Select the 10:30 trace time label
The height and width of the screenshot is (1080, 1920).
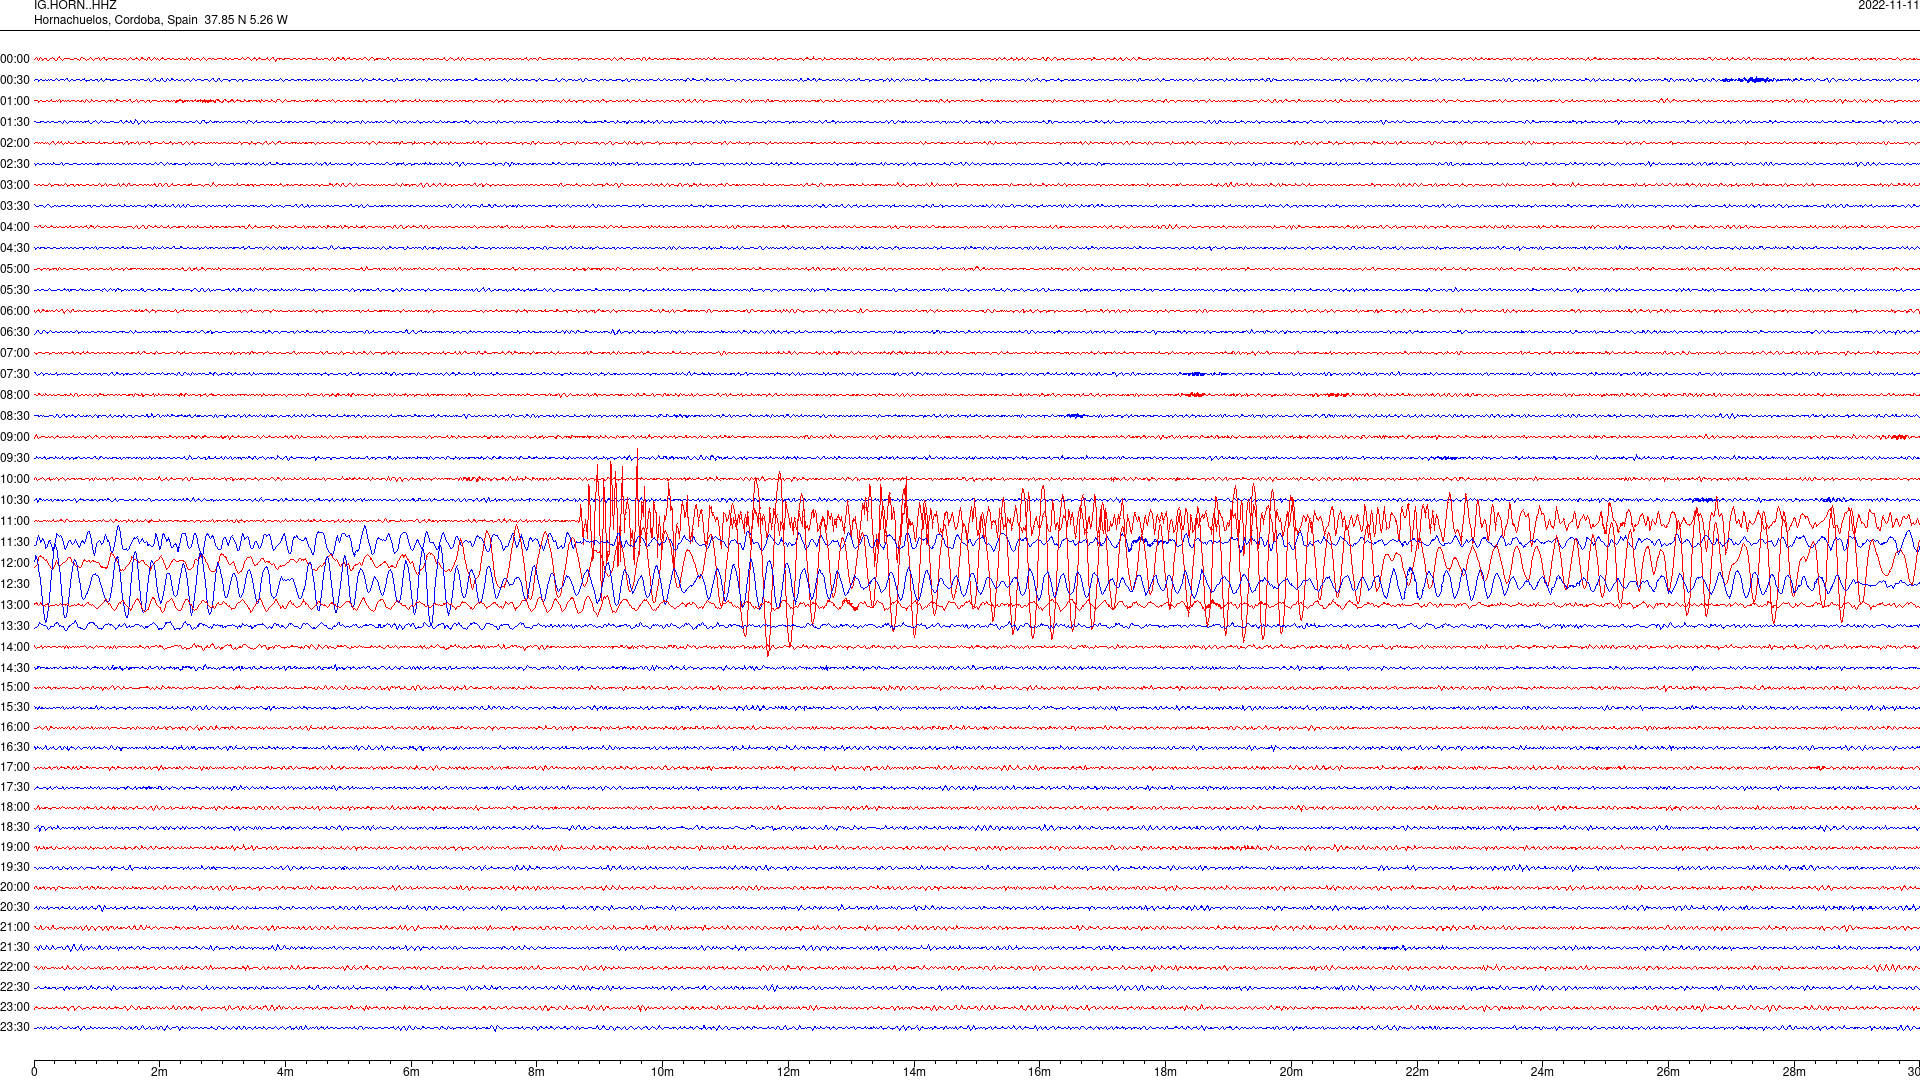(x=15, y=500)
